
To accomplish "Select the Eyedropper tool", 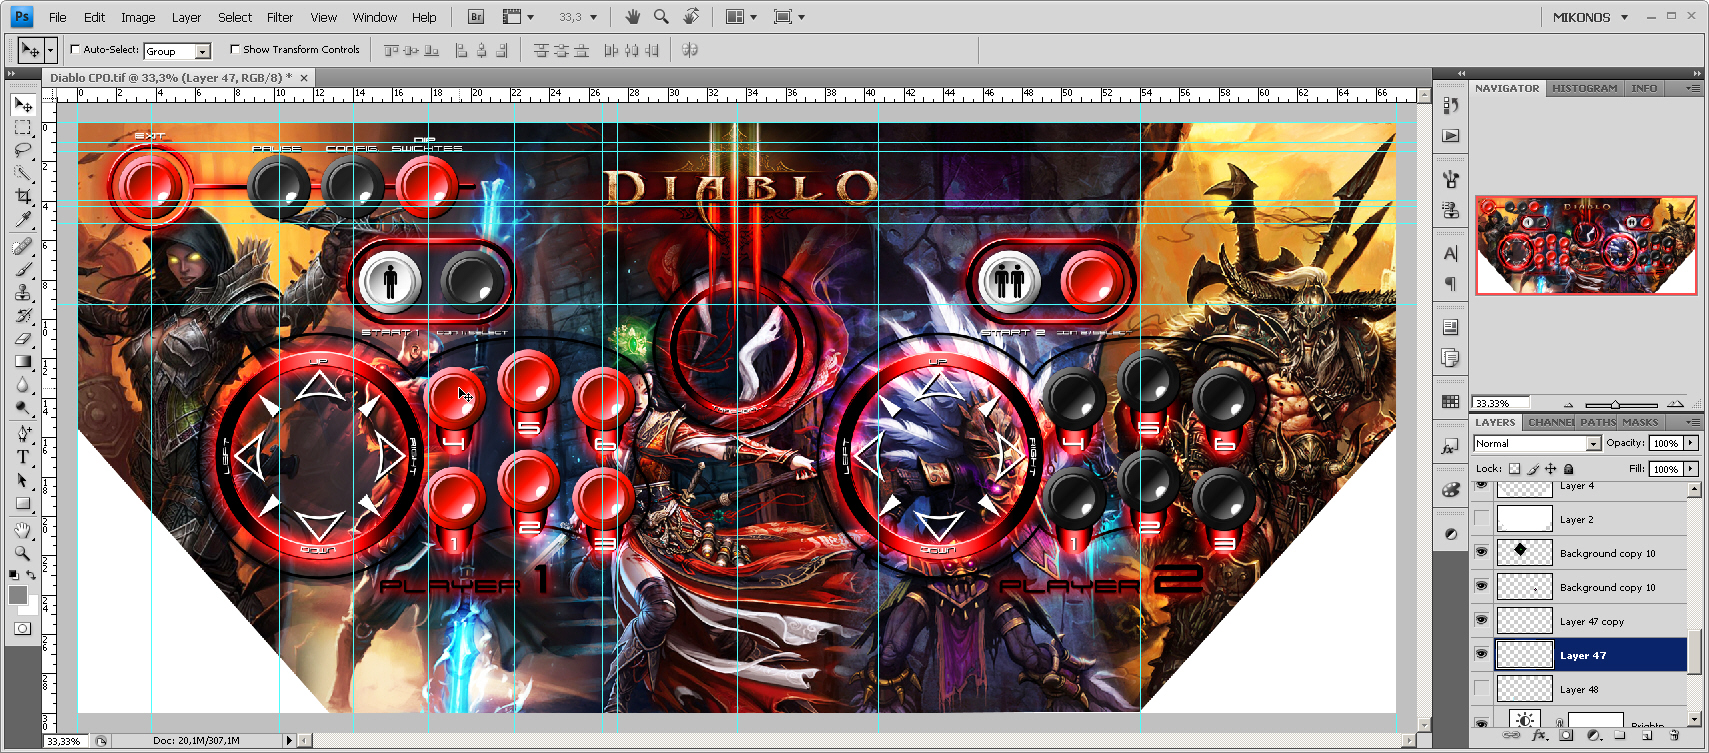I will point(22,219).
